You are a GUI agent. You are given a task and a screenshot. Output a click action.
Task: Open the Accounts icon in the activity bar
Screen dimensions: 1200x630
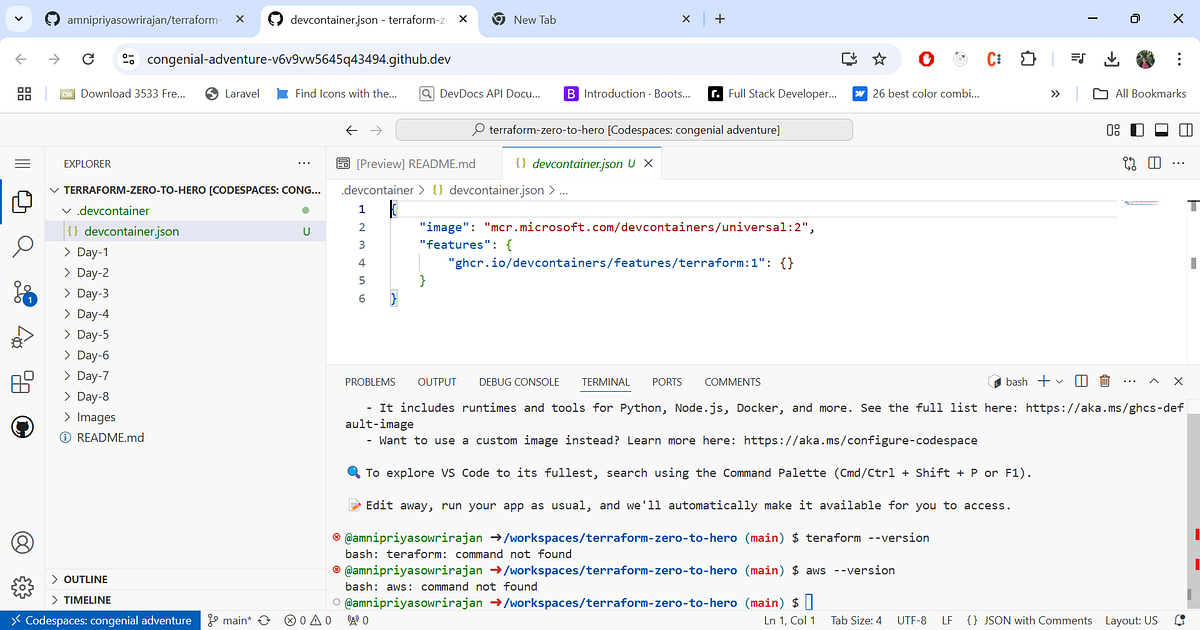pos(21,542)
